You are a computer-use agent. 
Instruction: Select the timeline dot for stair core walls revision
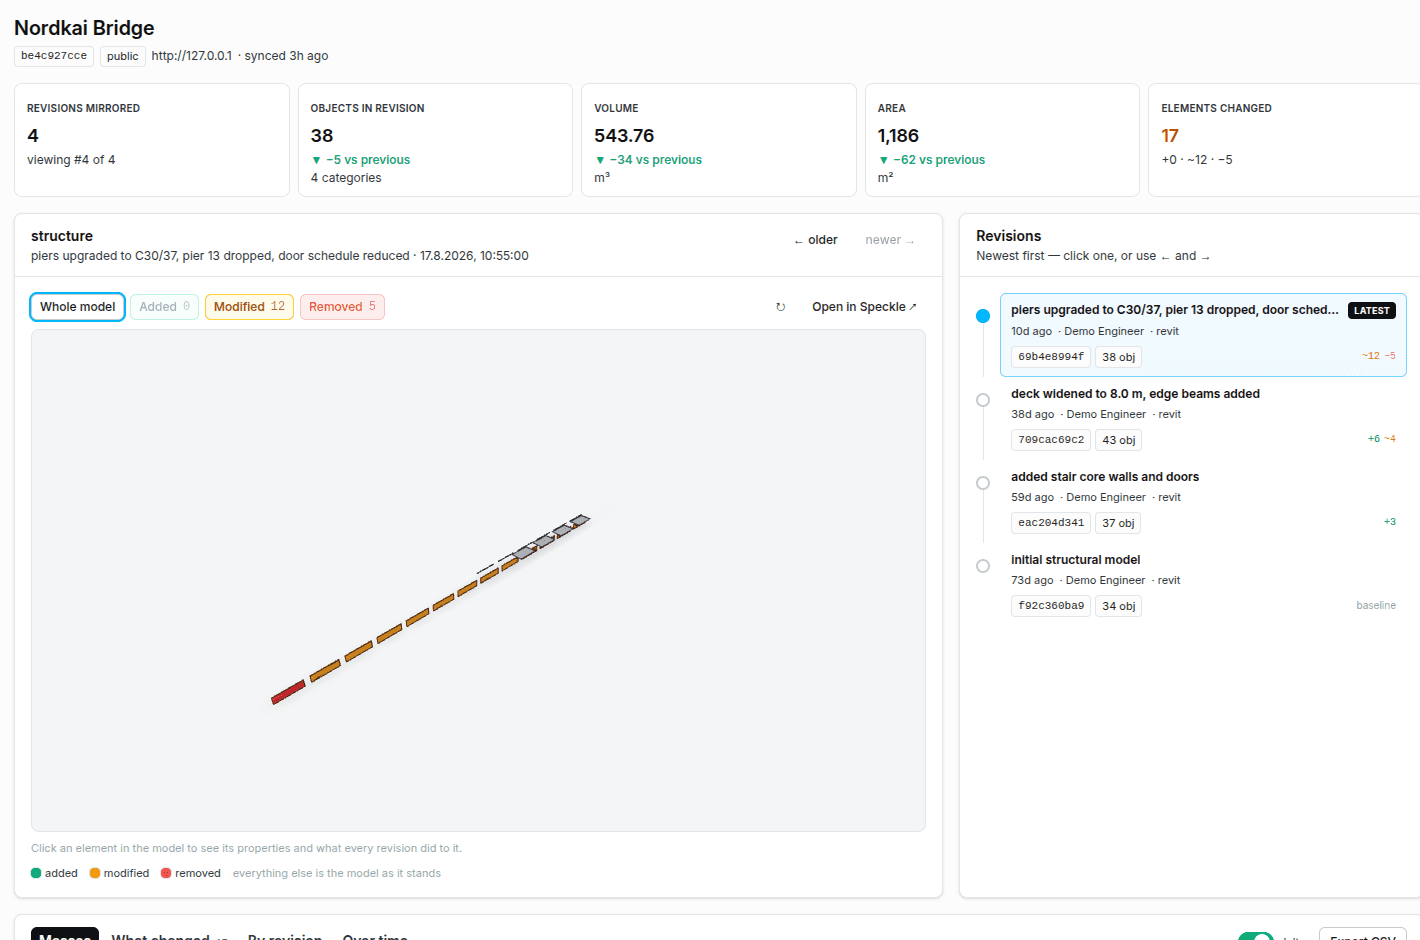pyautogui.click(x=983, y=483)
